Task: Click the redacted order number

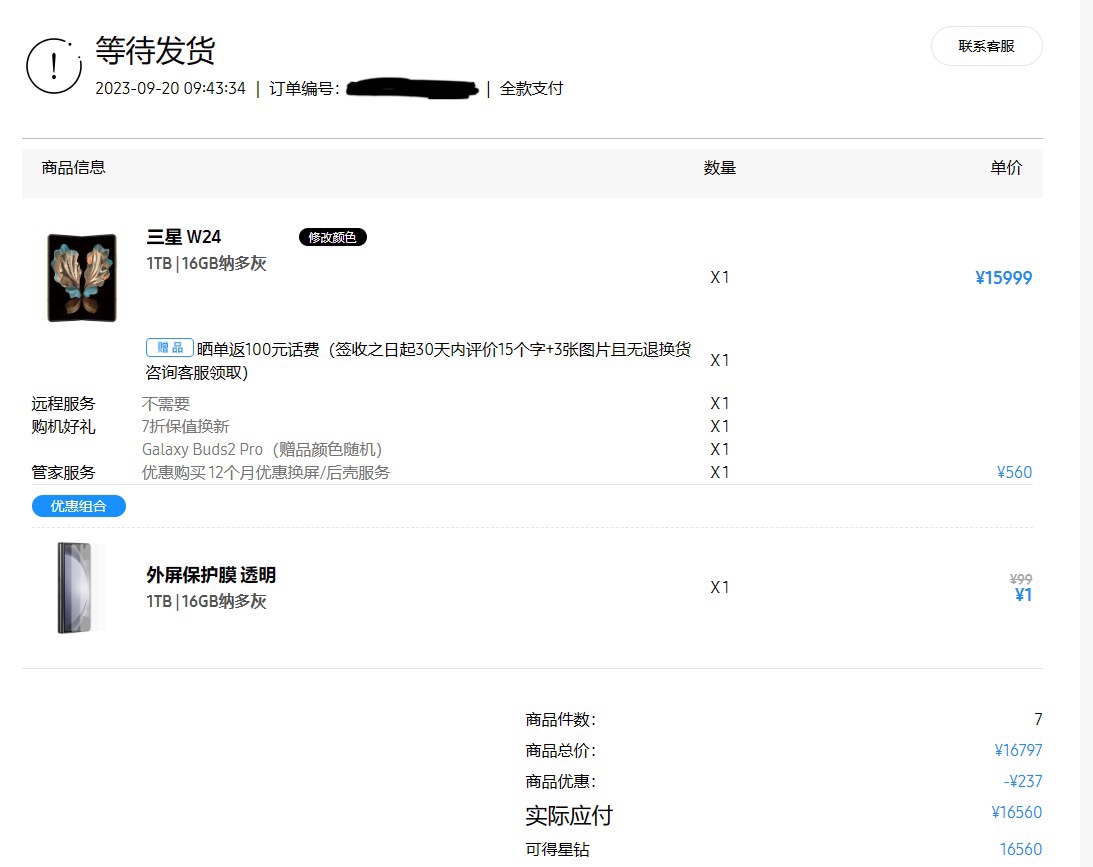Action: 412,89
